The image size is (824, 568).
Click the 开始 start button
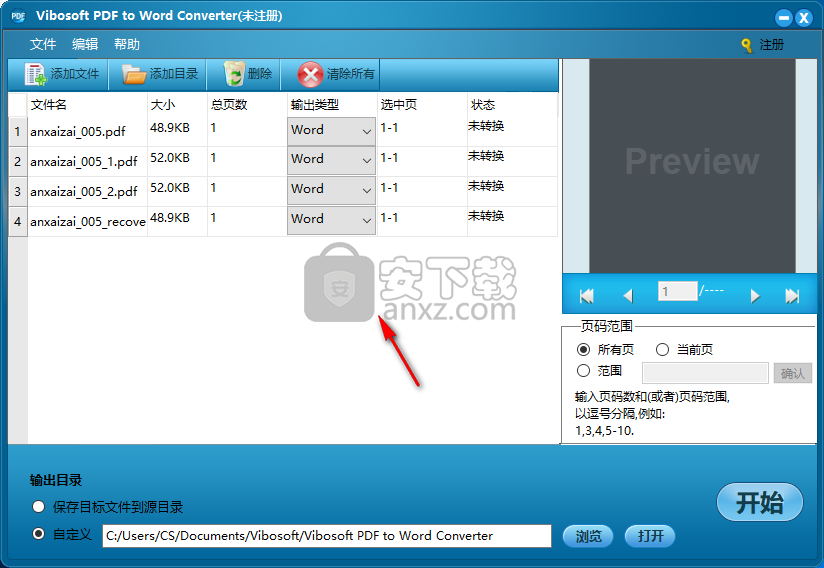pos(759,502)
